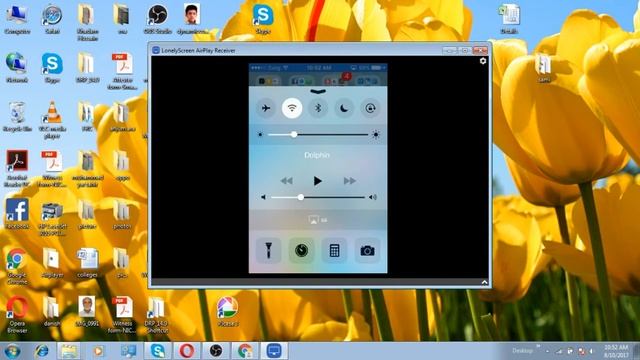Select the oppo folder
This screenshot has height=360, width=640.
tap(122, 166)
